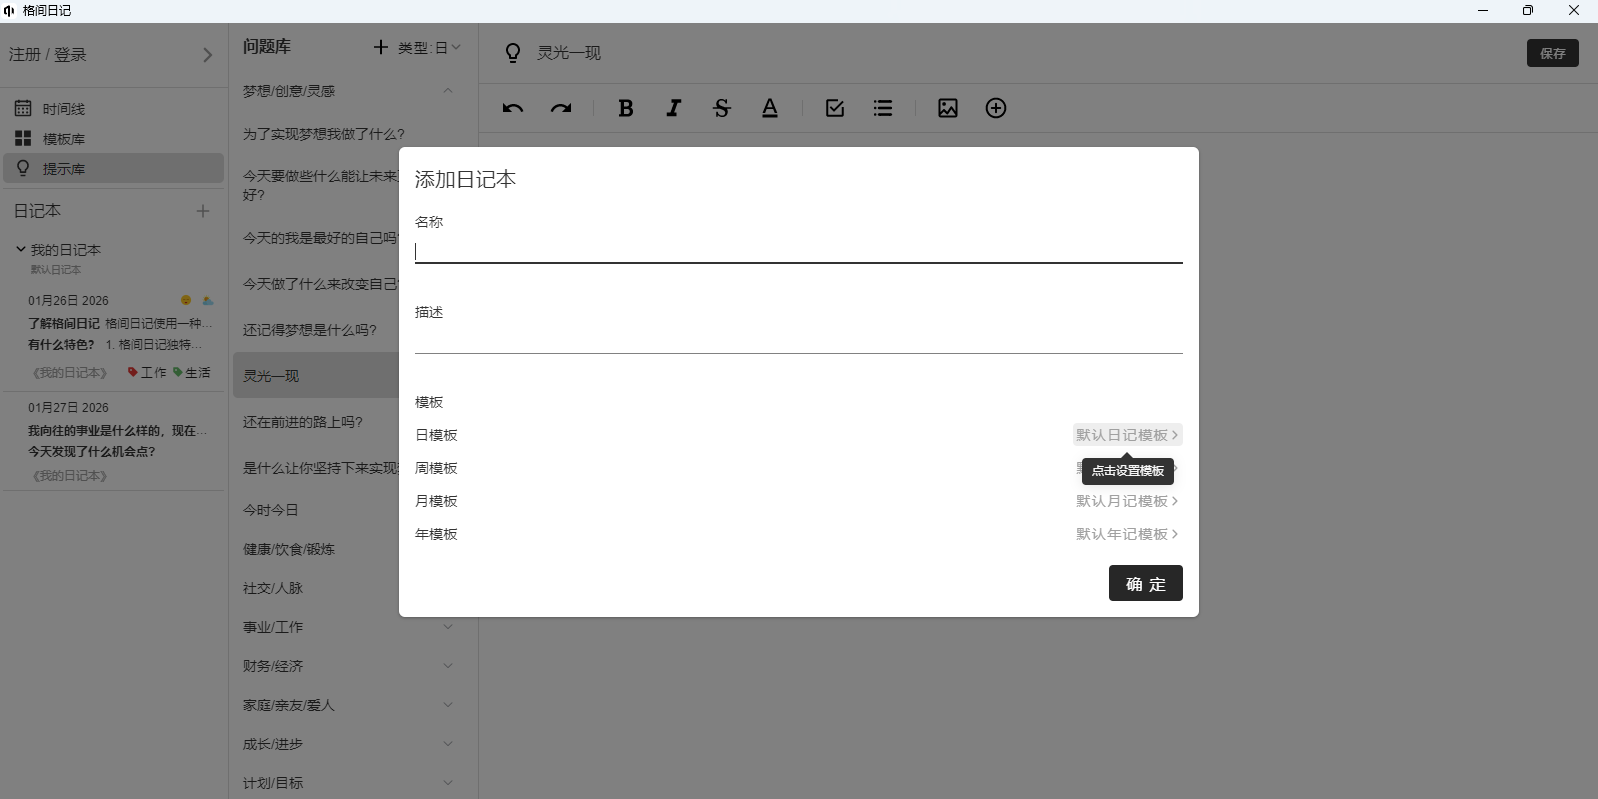Insert a checkbox task list
1598x799 pixels.
(x=835, y=108)
